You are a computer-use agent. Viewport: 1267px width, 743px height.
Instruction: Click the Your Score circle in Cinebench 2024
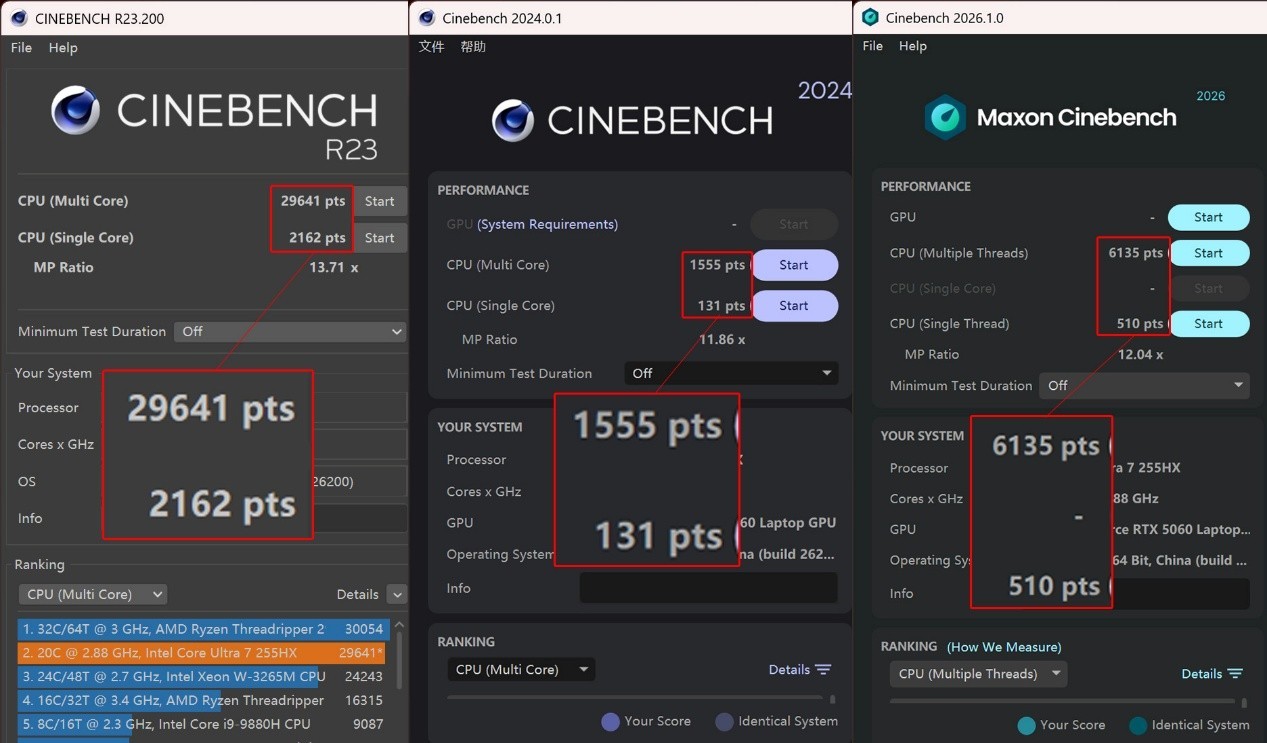point(610,721)
